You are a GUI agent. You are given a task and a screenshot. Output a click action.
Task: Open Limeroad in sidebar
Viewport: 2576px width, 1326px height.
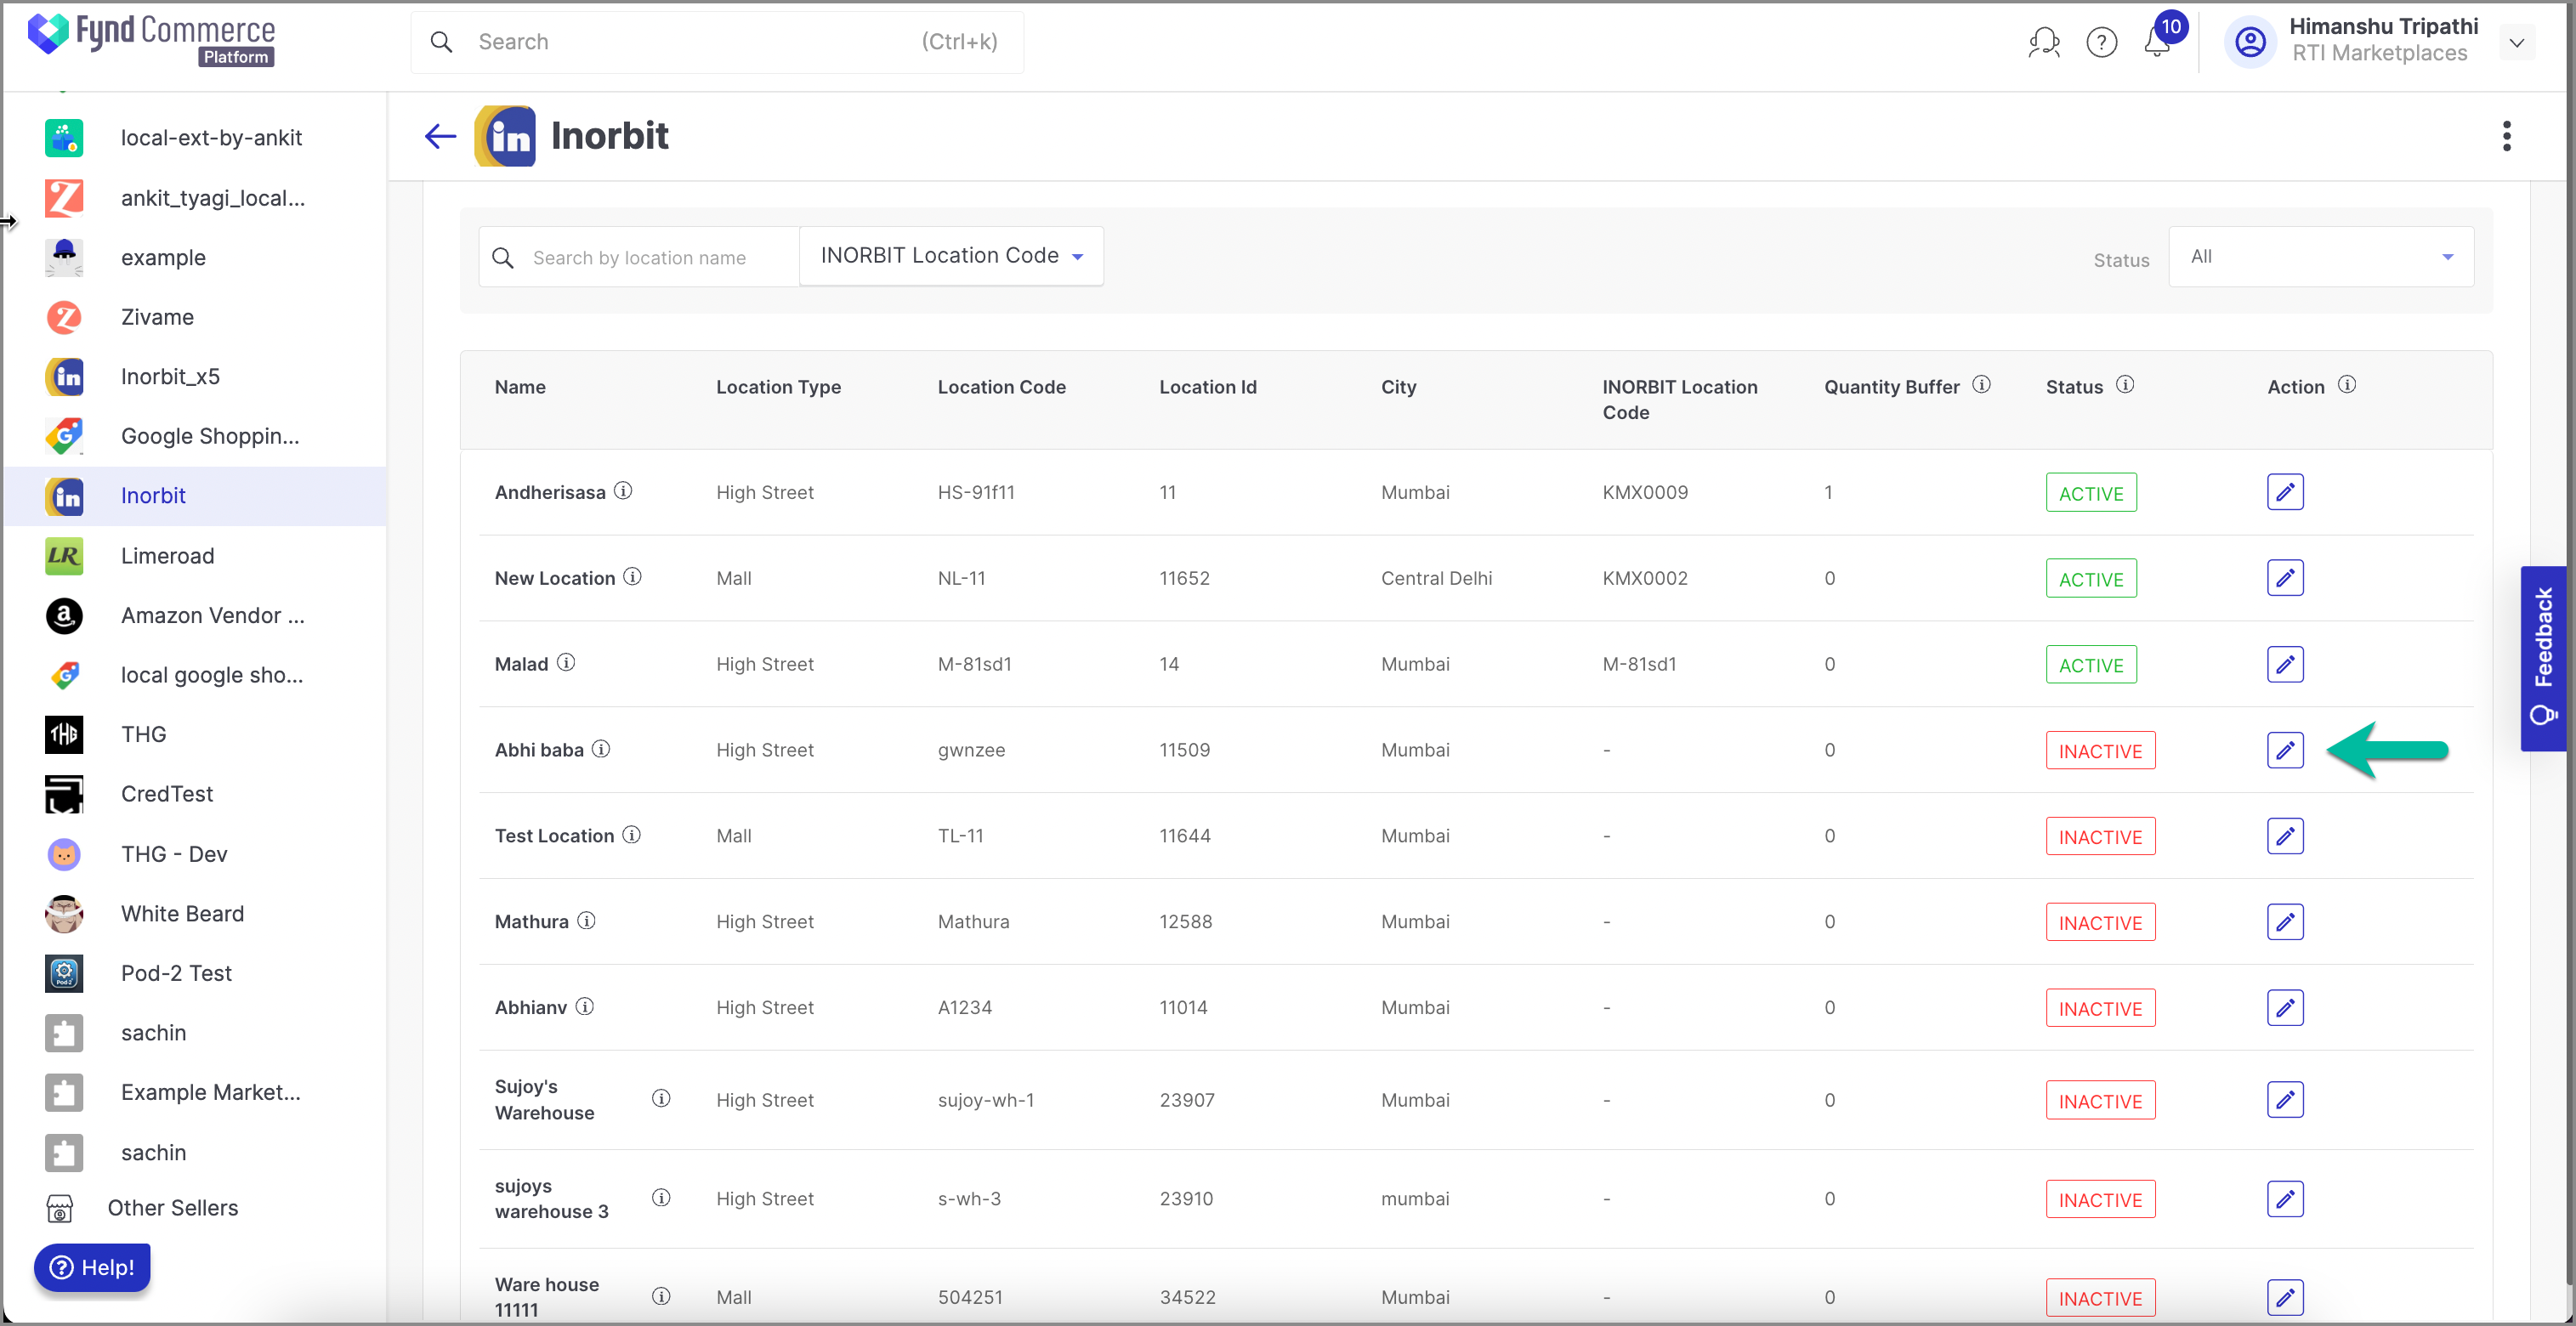(195, 556)
